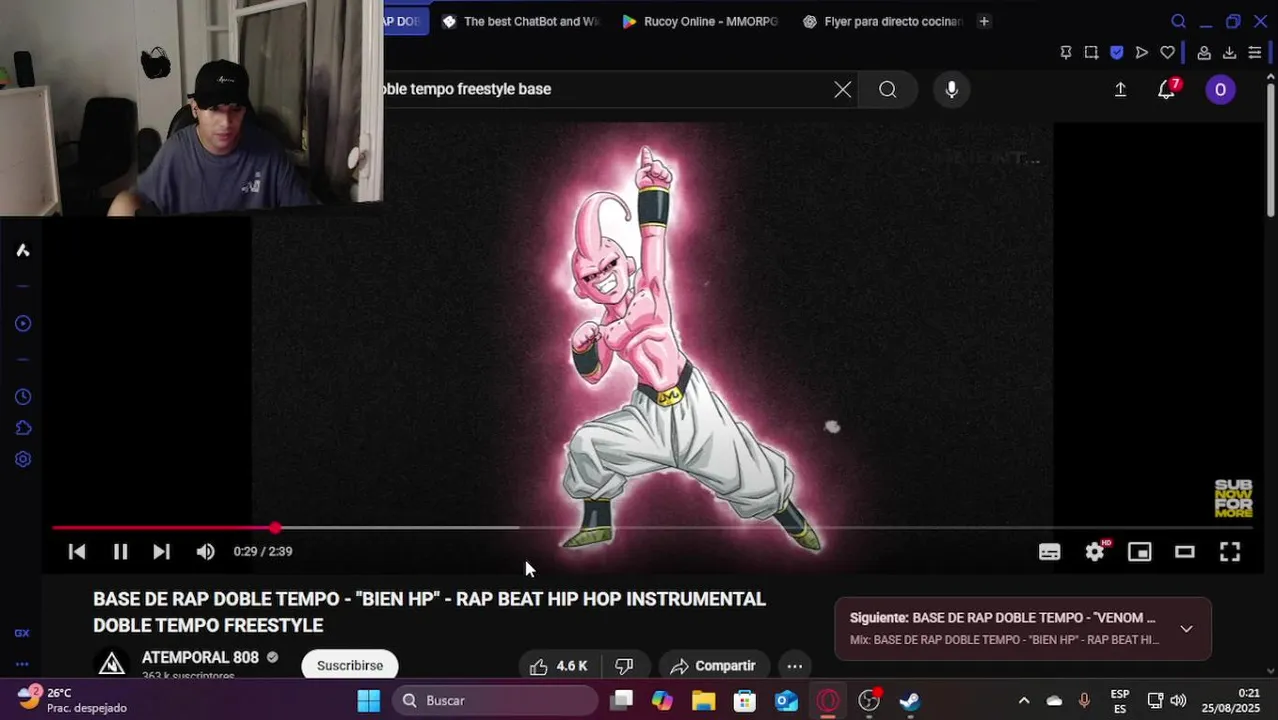1278x720 pixels.
Task: Switch to miniplayer mode
Action: click(x=1140, y=552)
